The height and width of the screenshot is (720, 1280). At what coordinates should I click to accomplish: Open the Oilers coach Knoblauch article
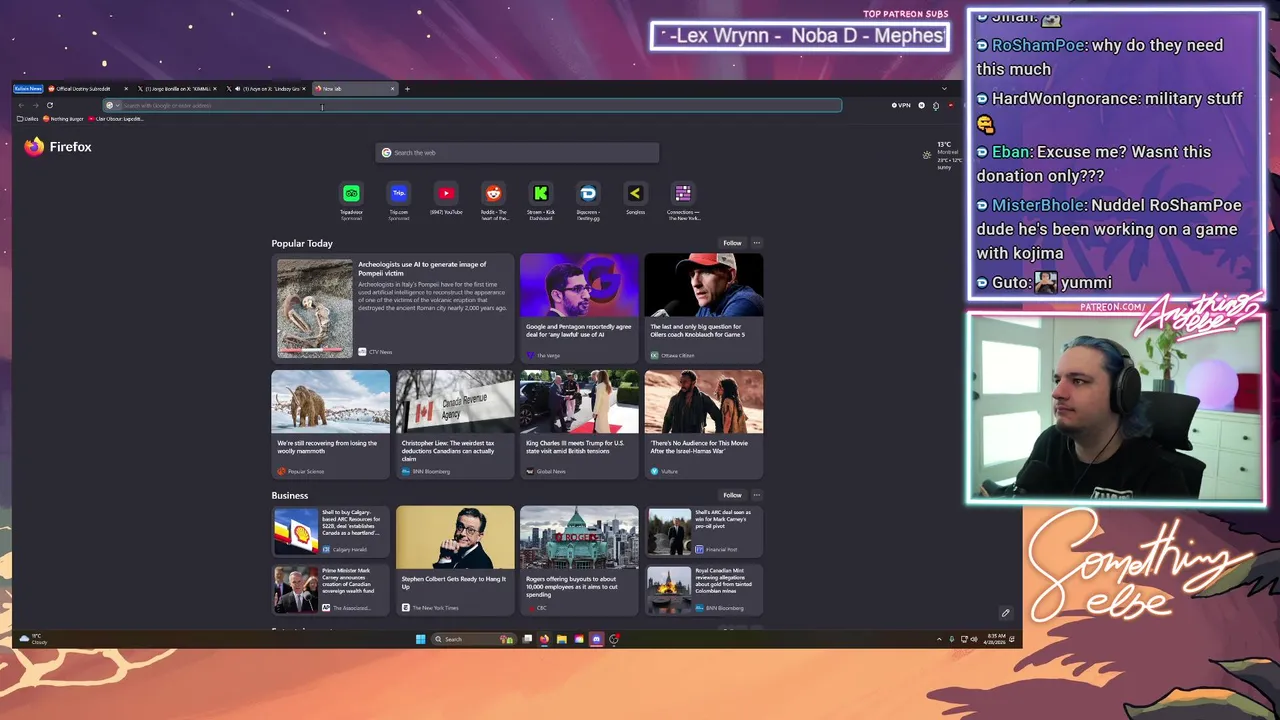click(x=703, y=308)
